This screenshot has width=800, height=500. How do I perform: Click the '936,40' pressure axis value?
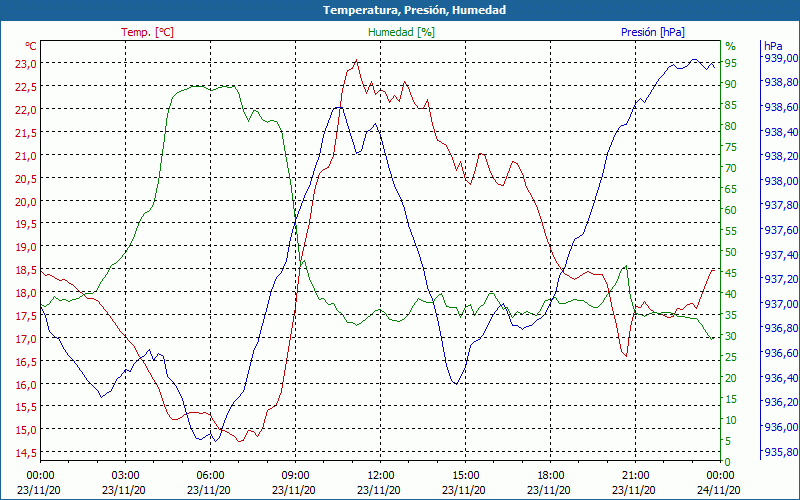pyautogui.click(x=781, y=378)
